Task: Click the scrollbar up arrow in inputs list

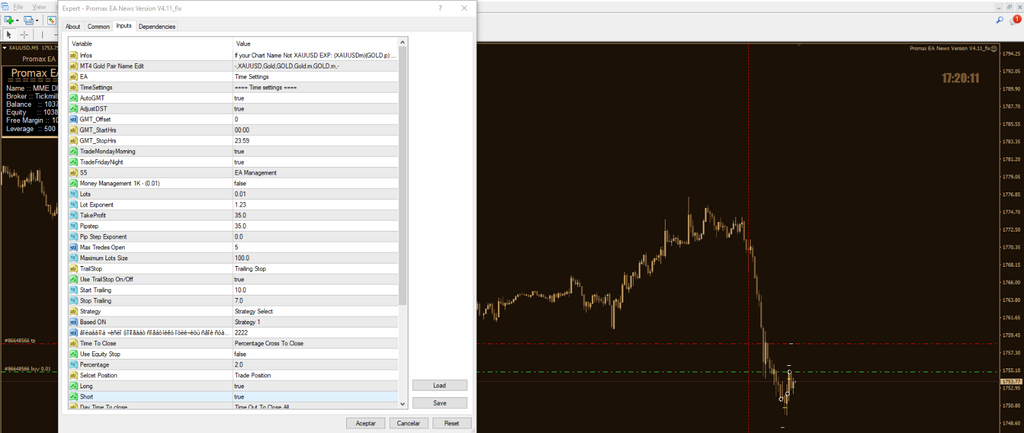Action: click(x=402, y=42)
